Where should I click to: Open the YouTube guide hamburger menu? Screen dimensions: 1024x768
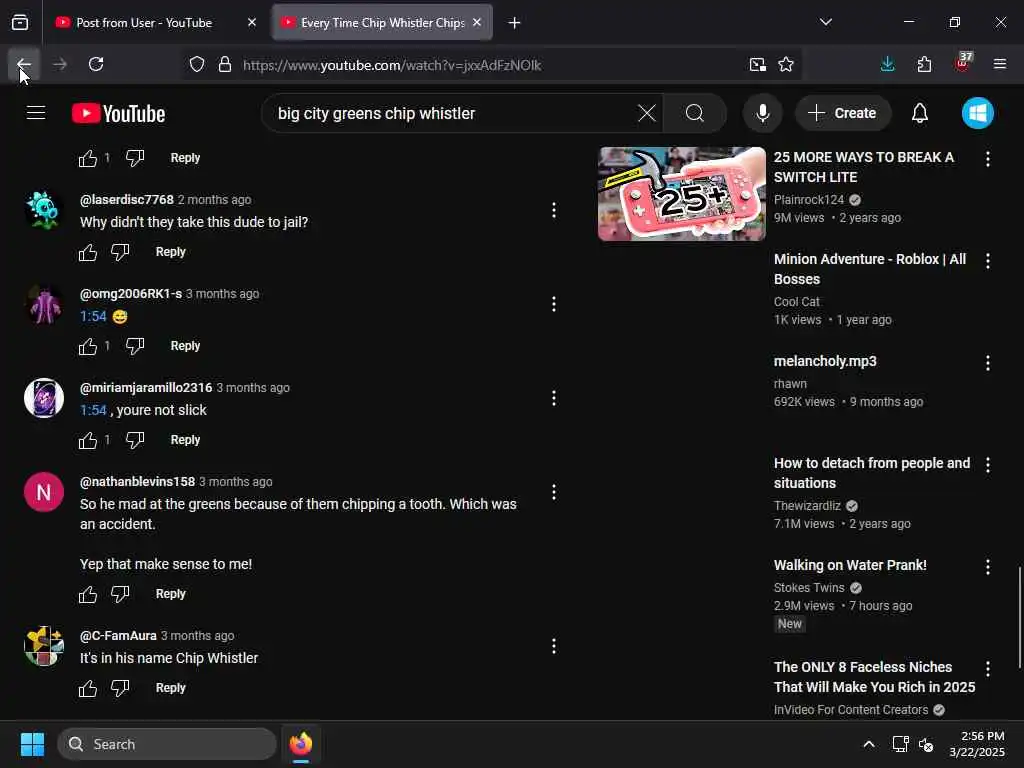click(x=36, y=113)
